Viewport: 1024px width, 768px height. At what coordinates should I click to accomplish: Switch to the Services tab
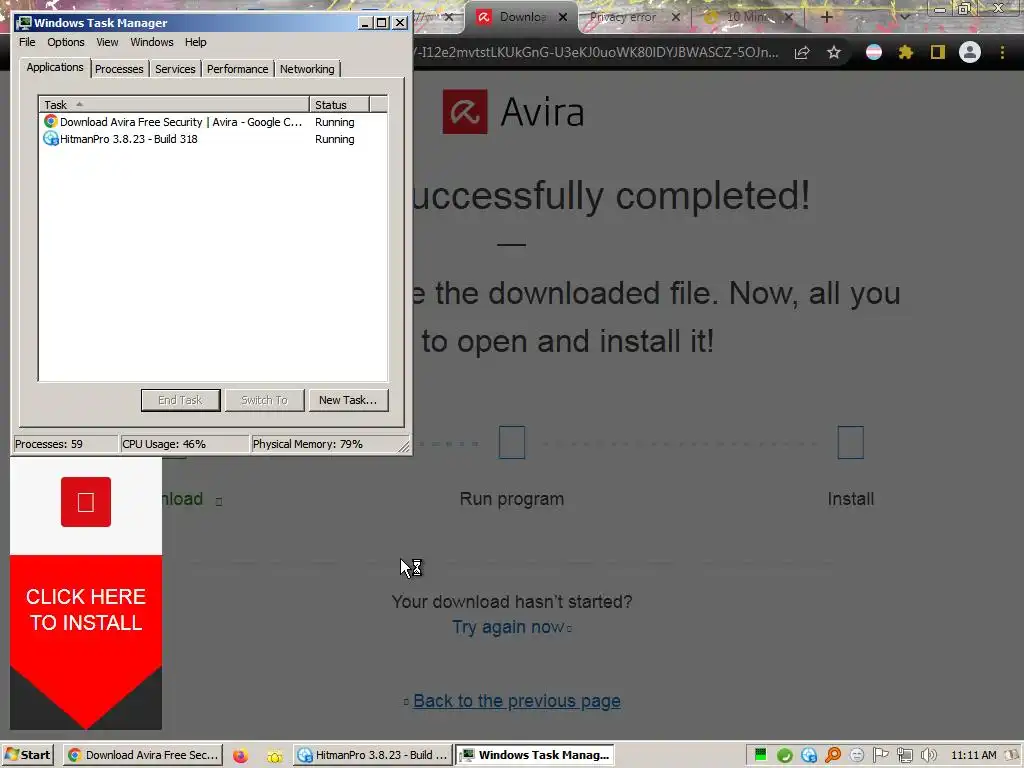[175, 69]
